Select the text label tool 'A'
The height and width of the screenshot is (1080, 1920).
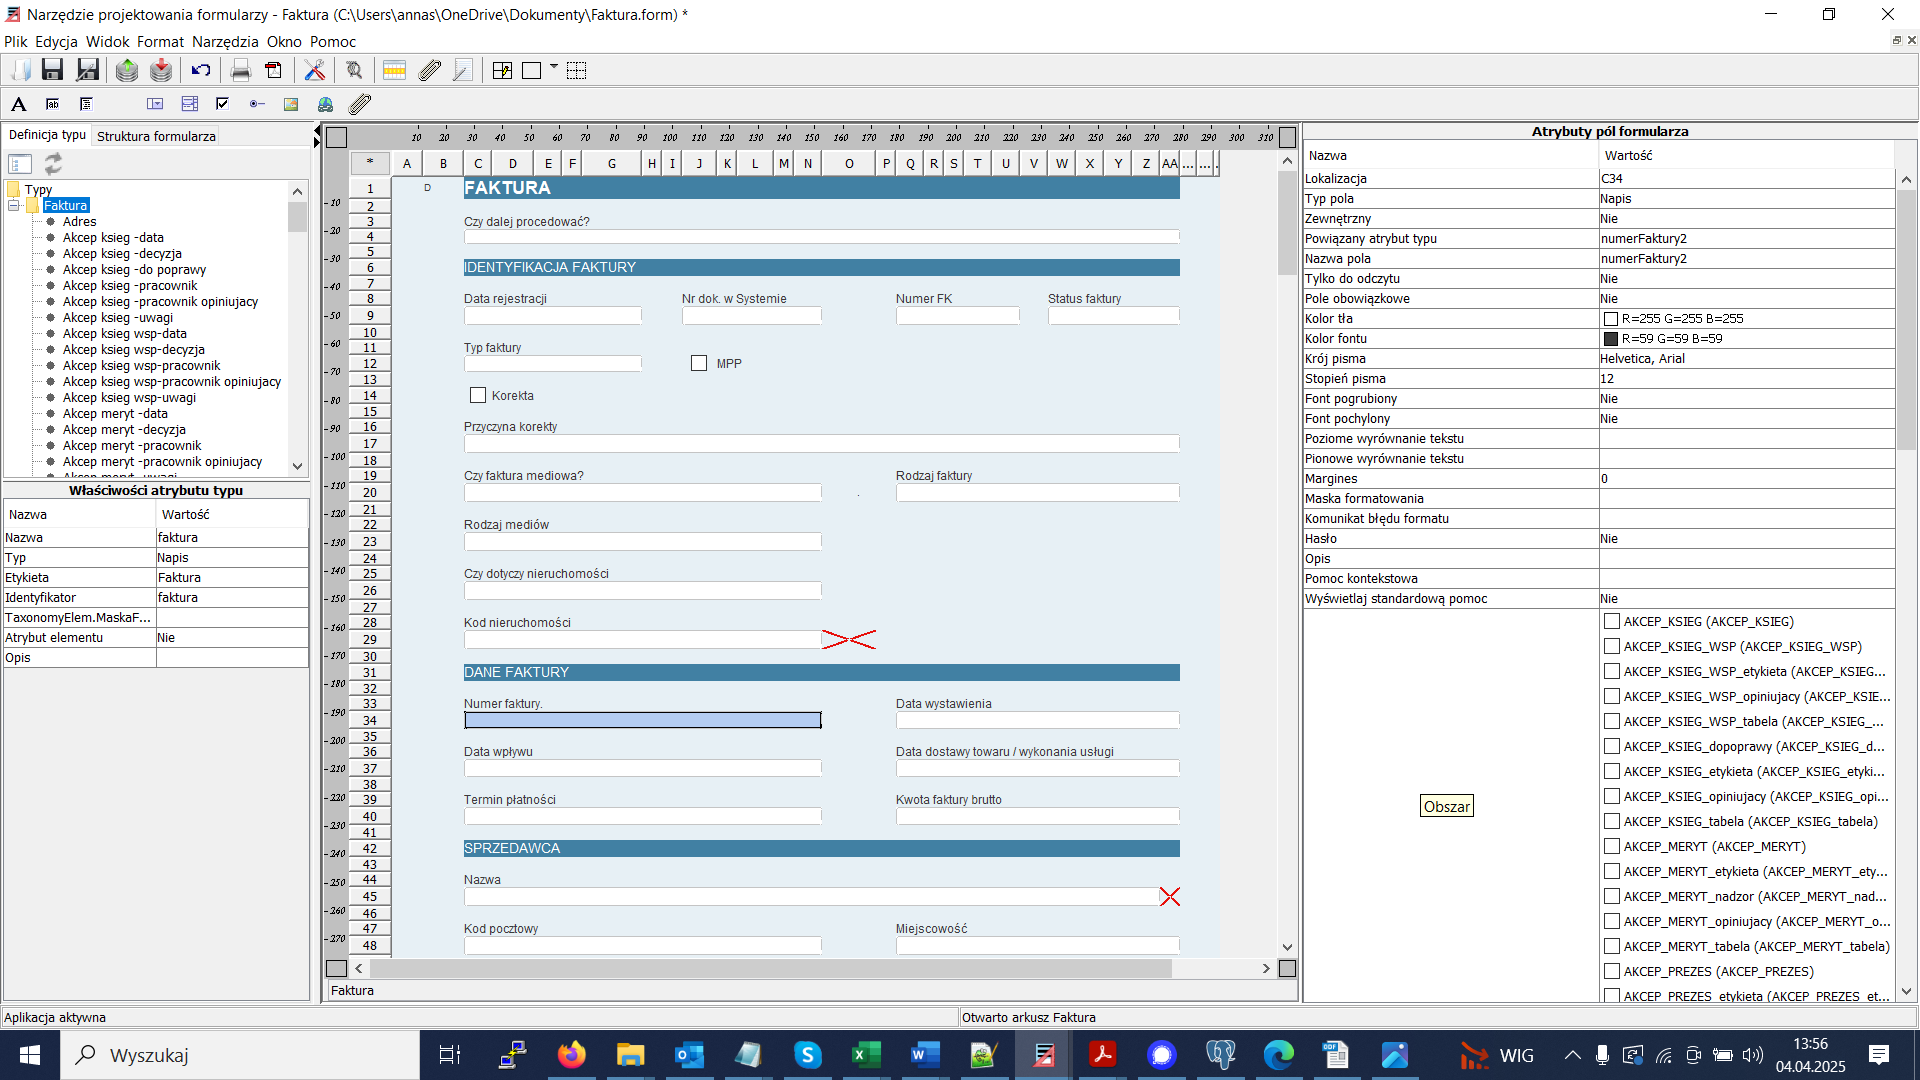[18, 104]
